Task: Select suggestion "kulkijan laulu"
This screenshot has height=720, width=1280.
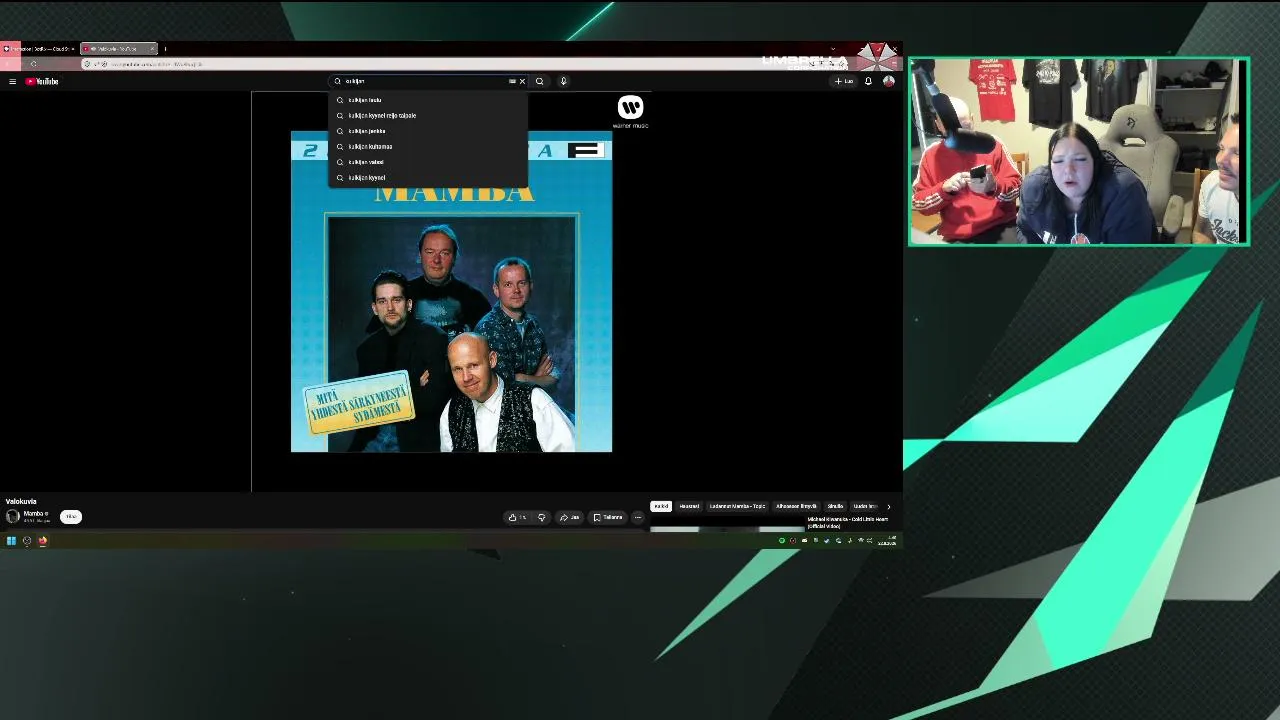Action: click(428, 100)
